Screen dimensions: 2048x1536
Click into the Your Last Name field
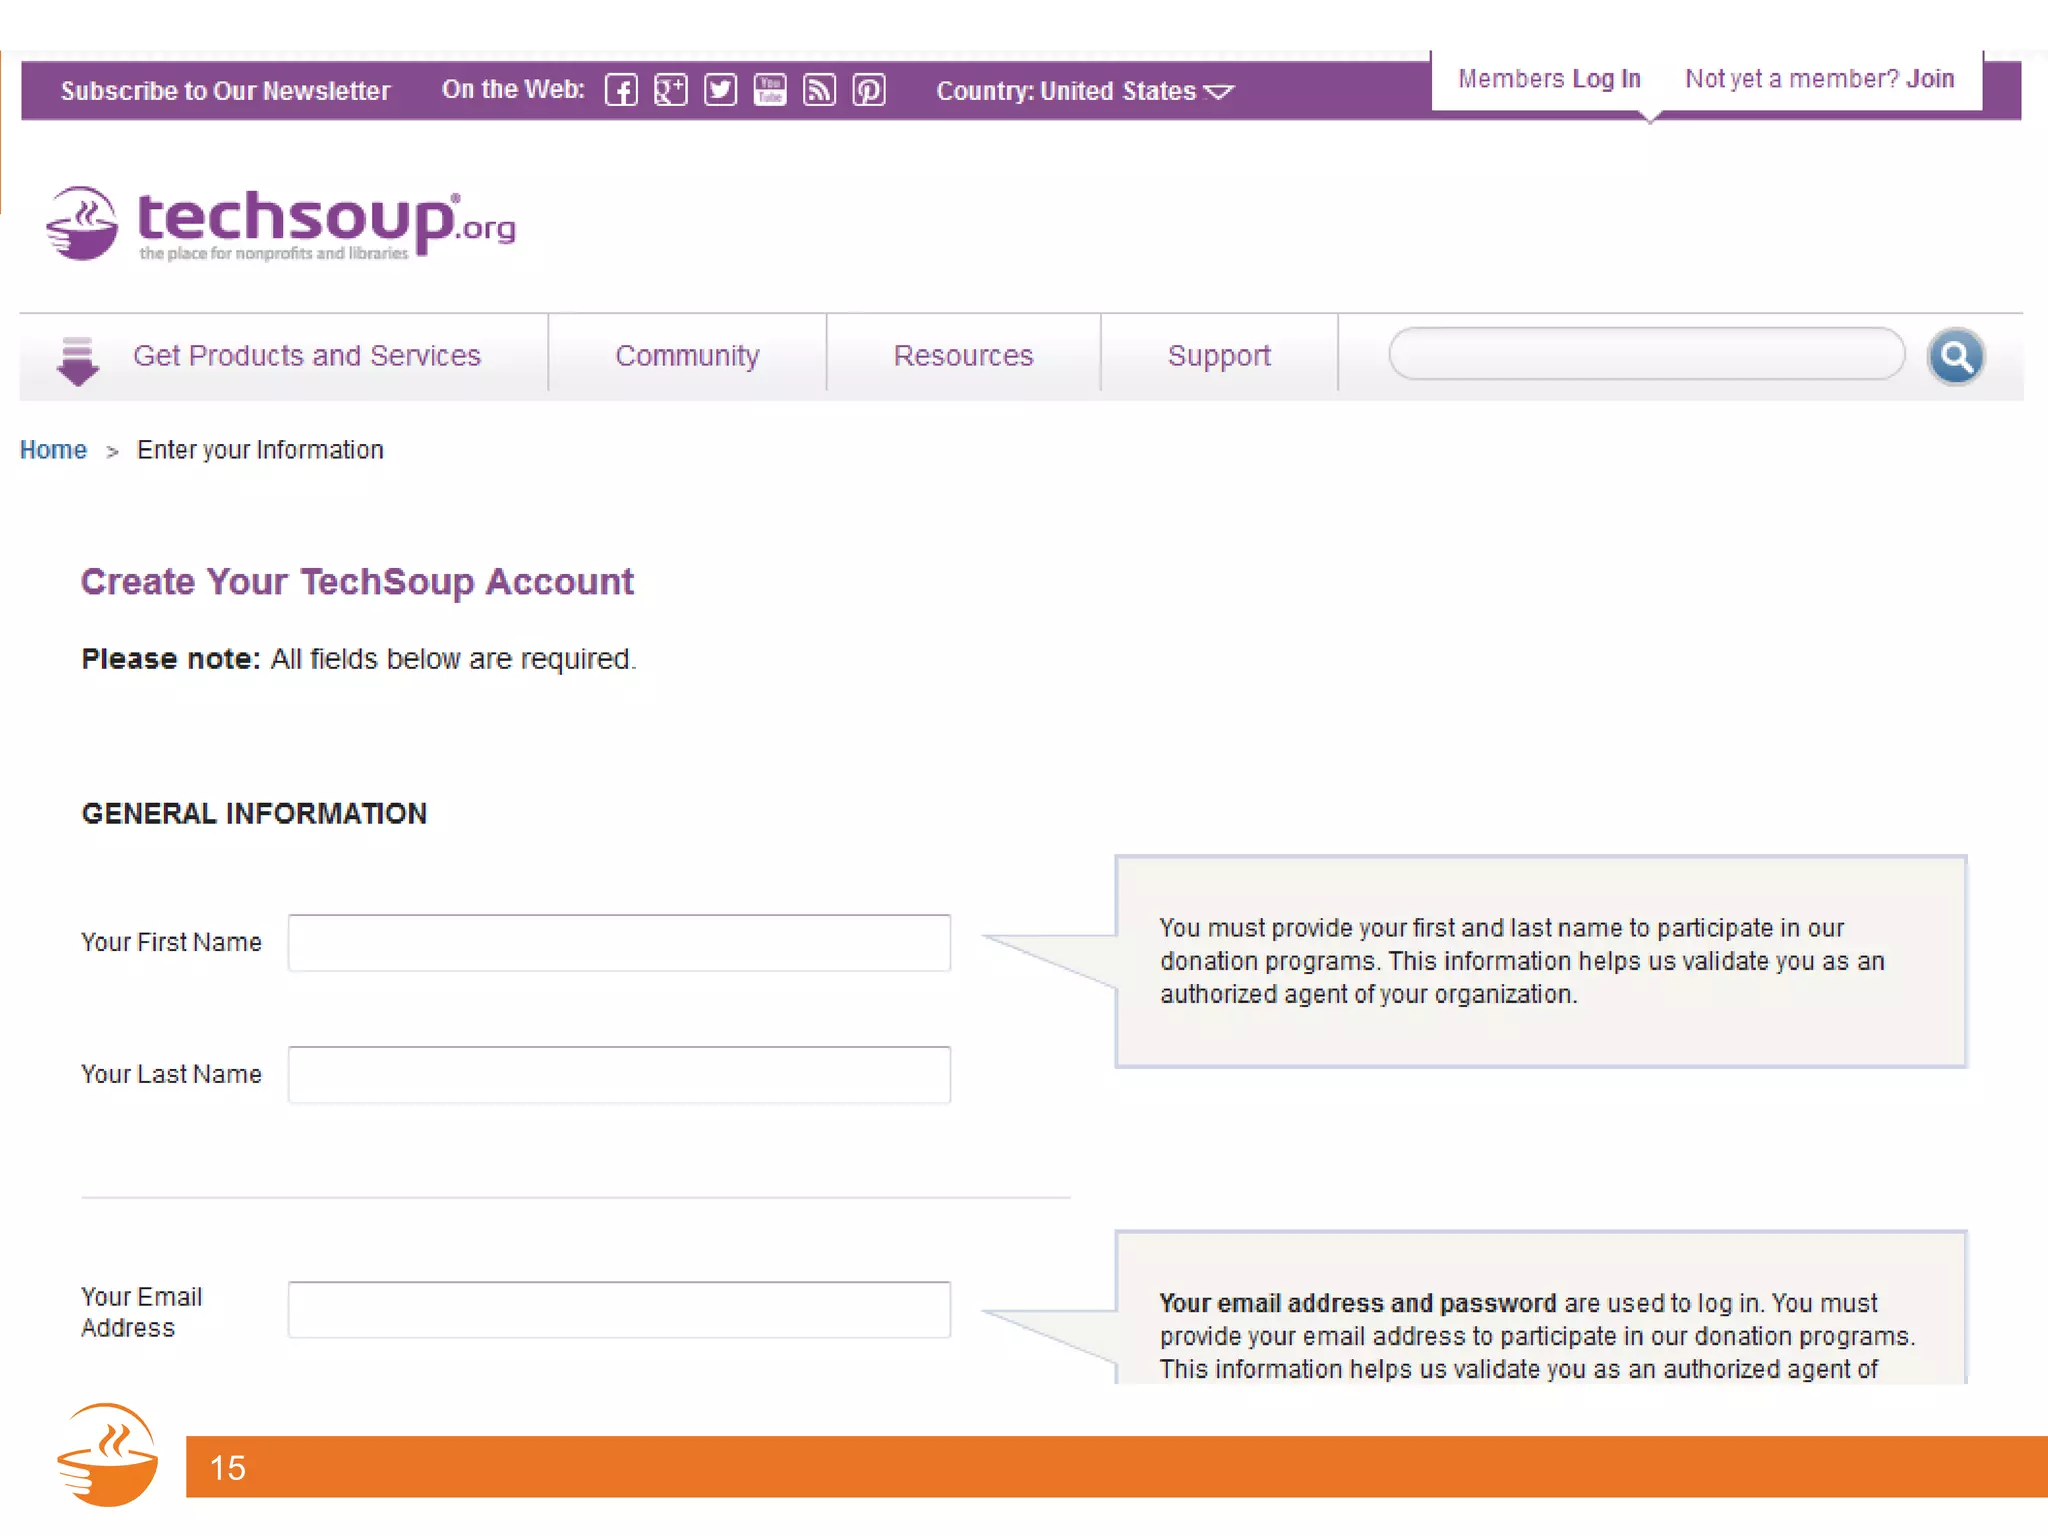click(x=619, y=1074)
